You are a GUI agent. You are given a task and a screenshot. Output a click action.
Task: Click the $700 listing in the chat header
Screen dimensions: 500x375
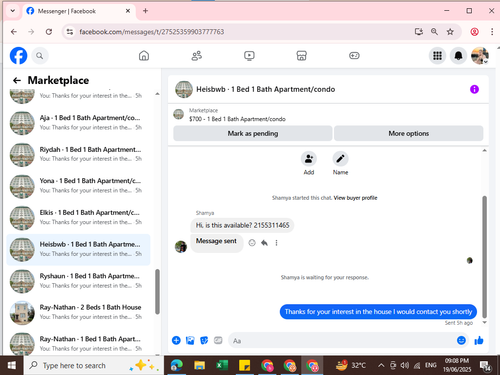(x=237, y=119)
